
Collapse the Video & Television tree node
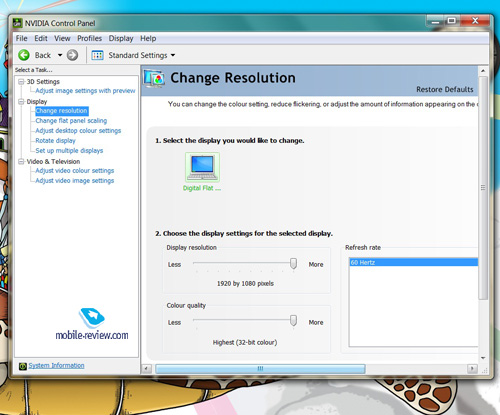21,162
